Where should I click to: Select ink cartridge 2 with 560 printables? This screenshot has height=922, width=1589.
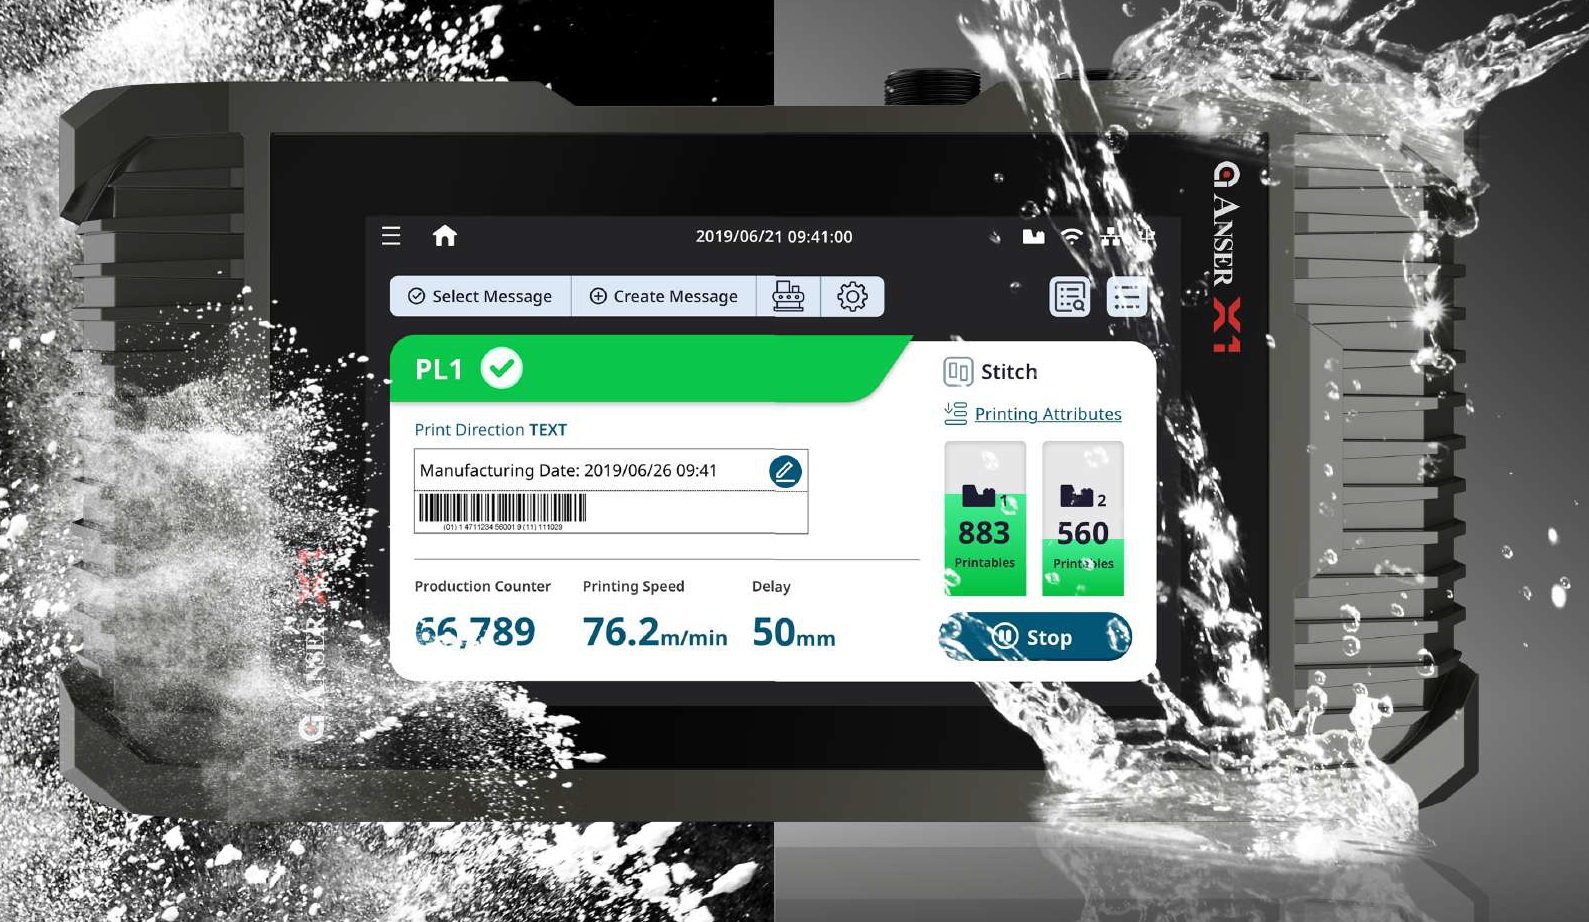(1083, 519)
